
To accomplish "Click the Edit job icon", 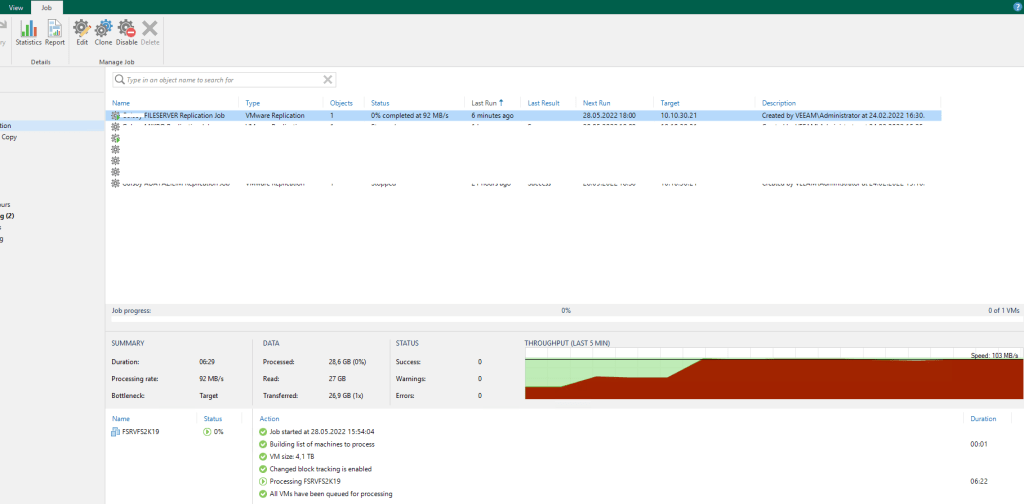I will click(82, 32).
